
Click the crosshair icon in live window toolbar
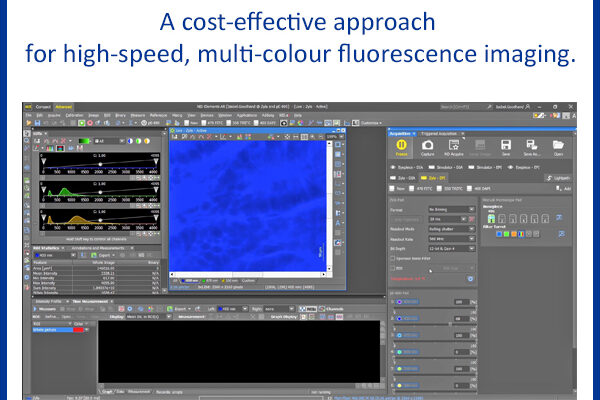[287, 137]
